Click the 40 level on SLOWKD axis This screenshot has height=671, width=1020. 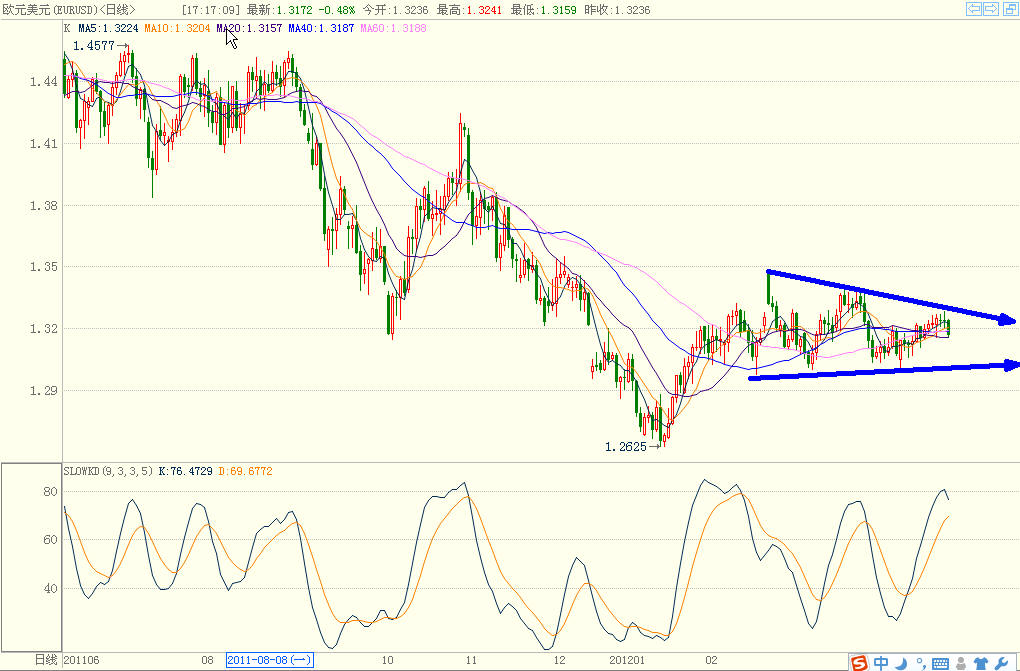50,588
